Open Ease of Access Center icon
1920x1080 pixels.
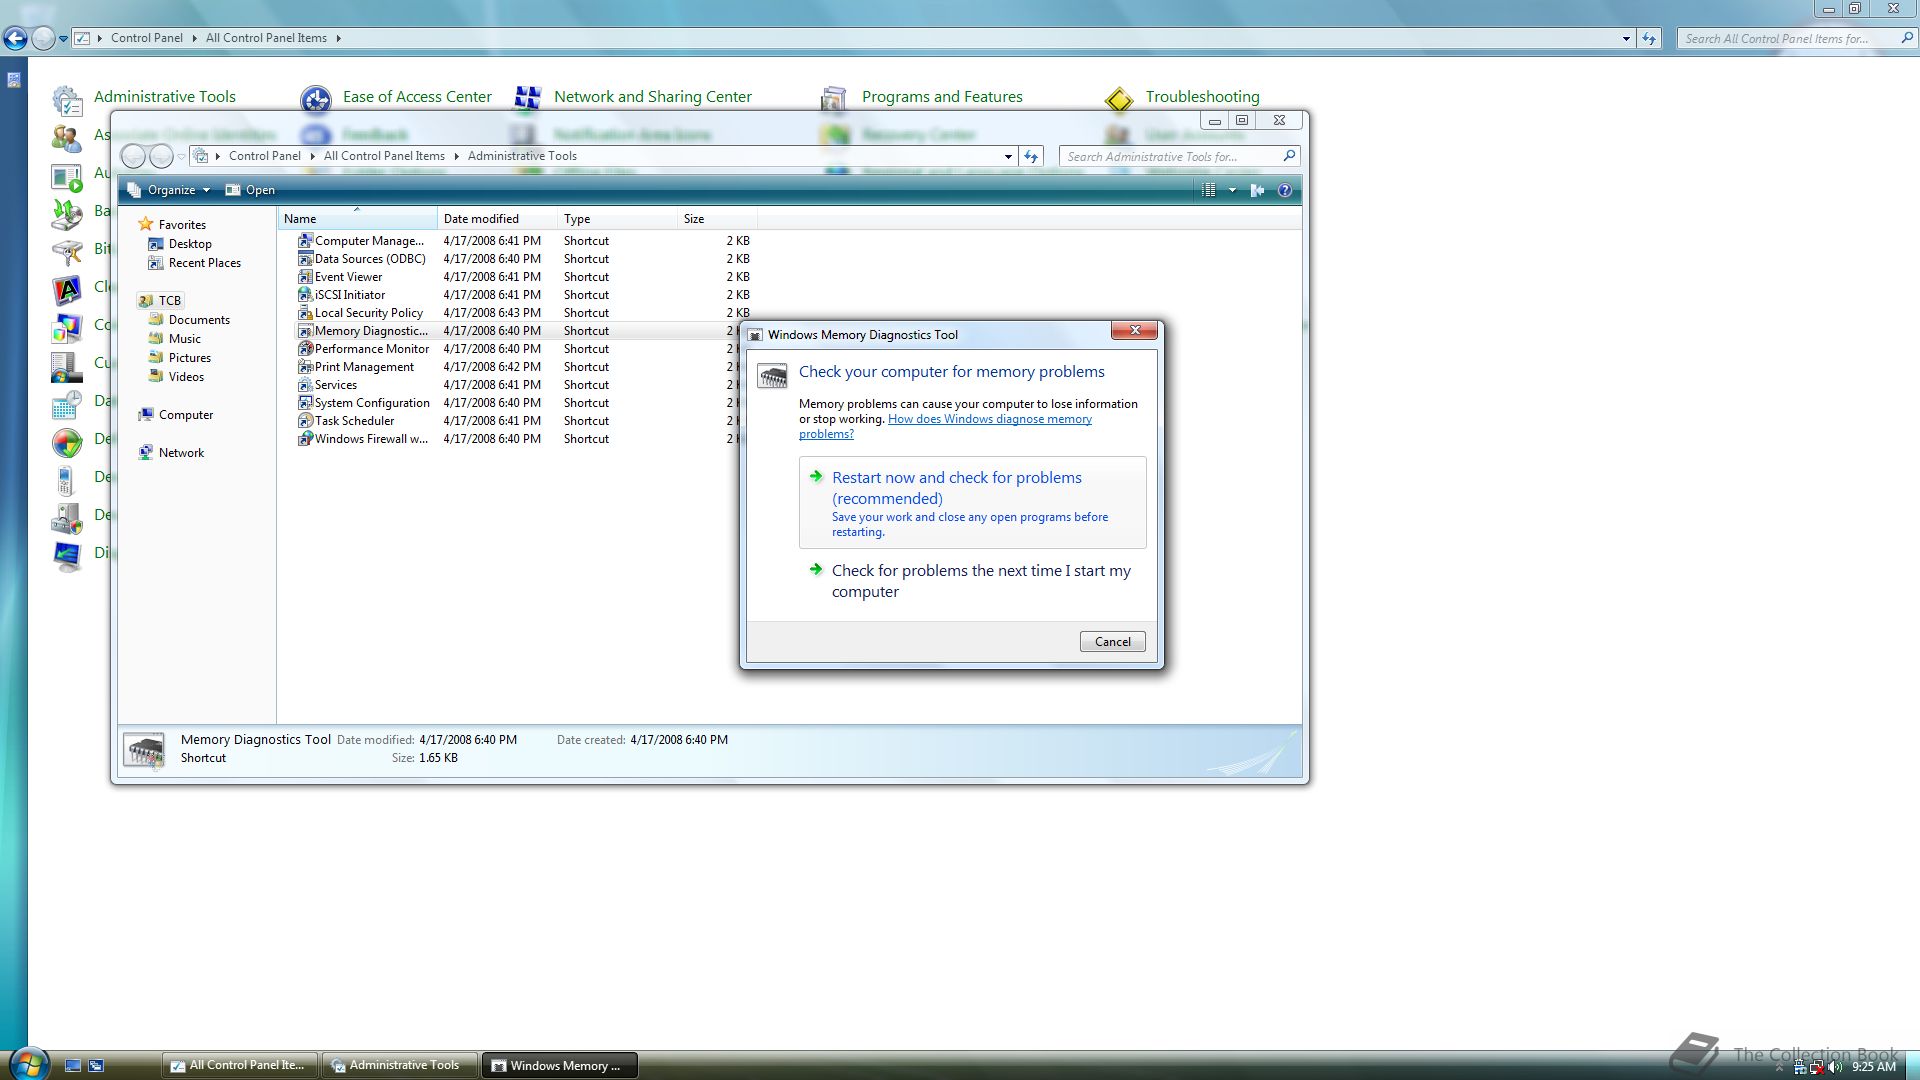(x=316, y=98)
